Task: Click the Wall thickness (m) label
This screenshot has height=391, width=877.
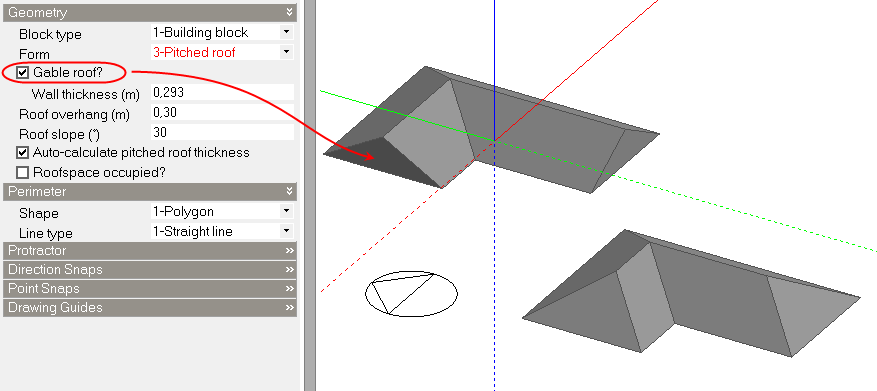Action: point(86,94)
